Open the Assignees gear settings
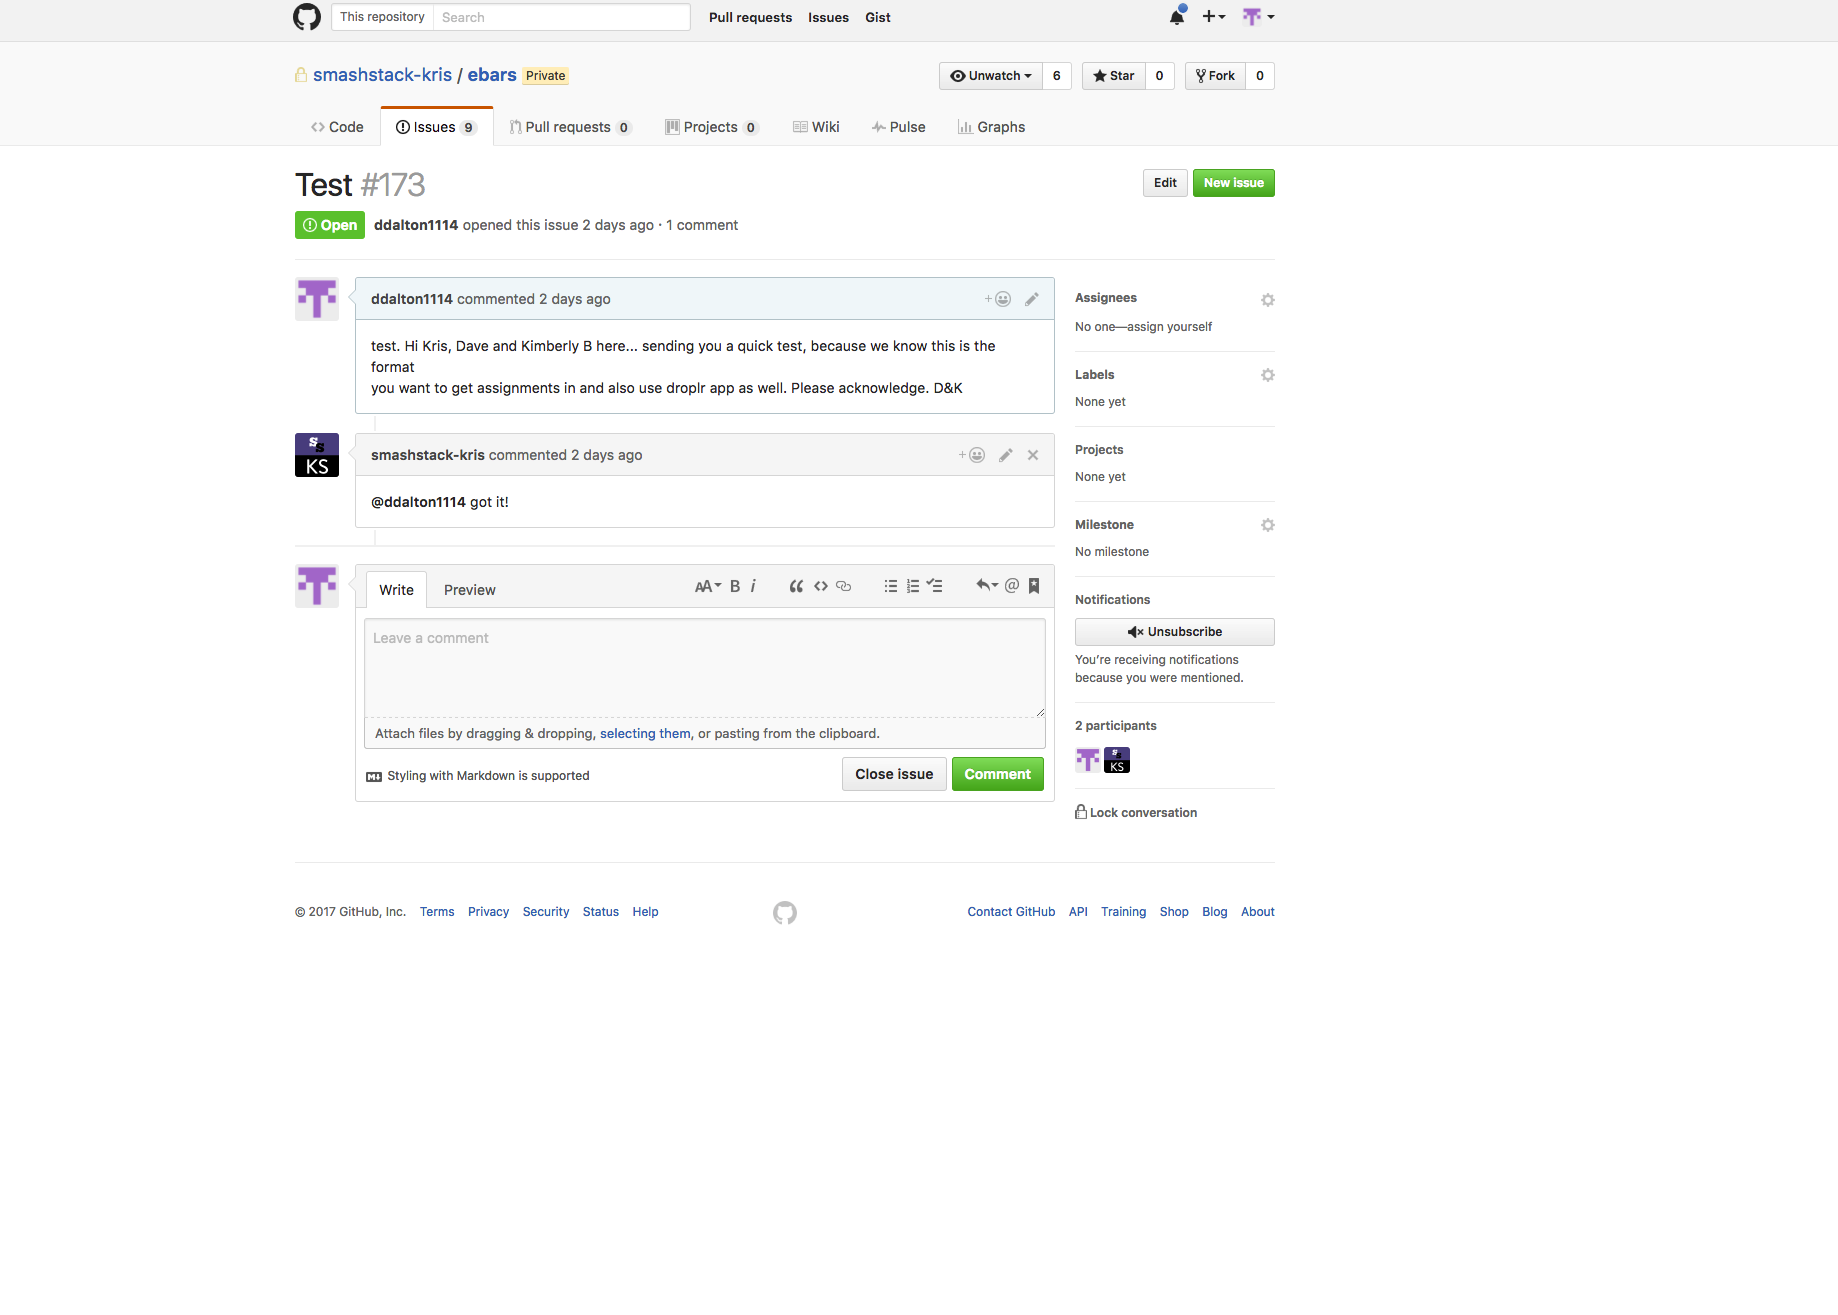This screenshot has height=1315, width=1838. (x=1268, y=300)
